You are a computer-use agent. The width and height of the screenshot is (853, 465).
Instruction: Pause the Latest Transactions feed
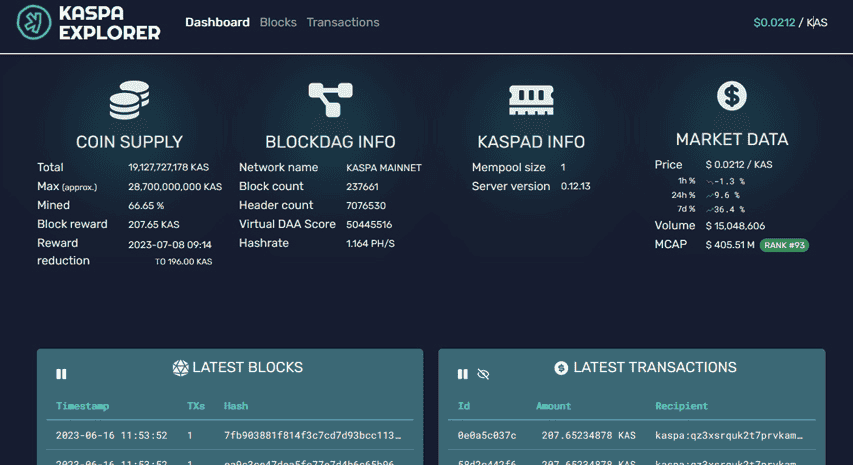tap(462, 374)
